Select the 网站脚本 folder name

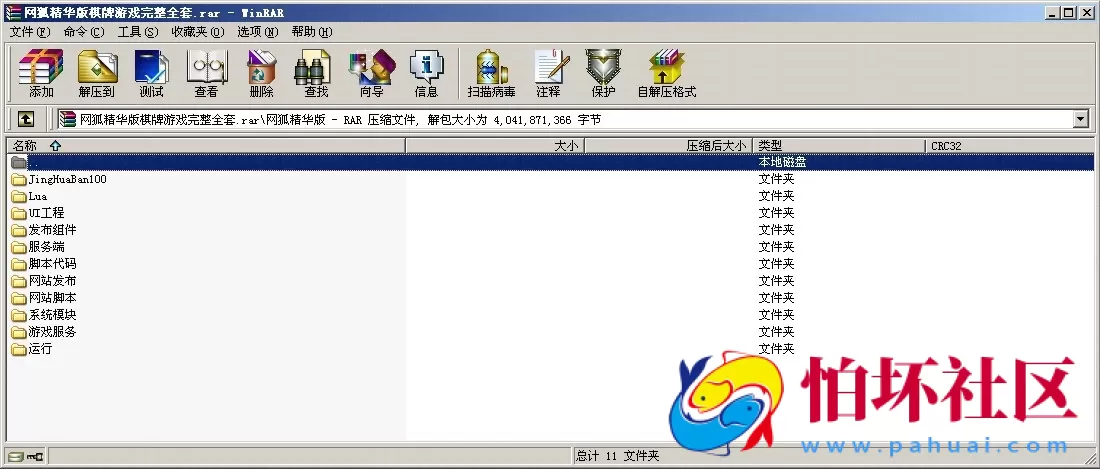click(53, 298)
